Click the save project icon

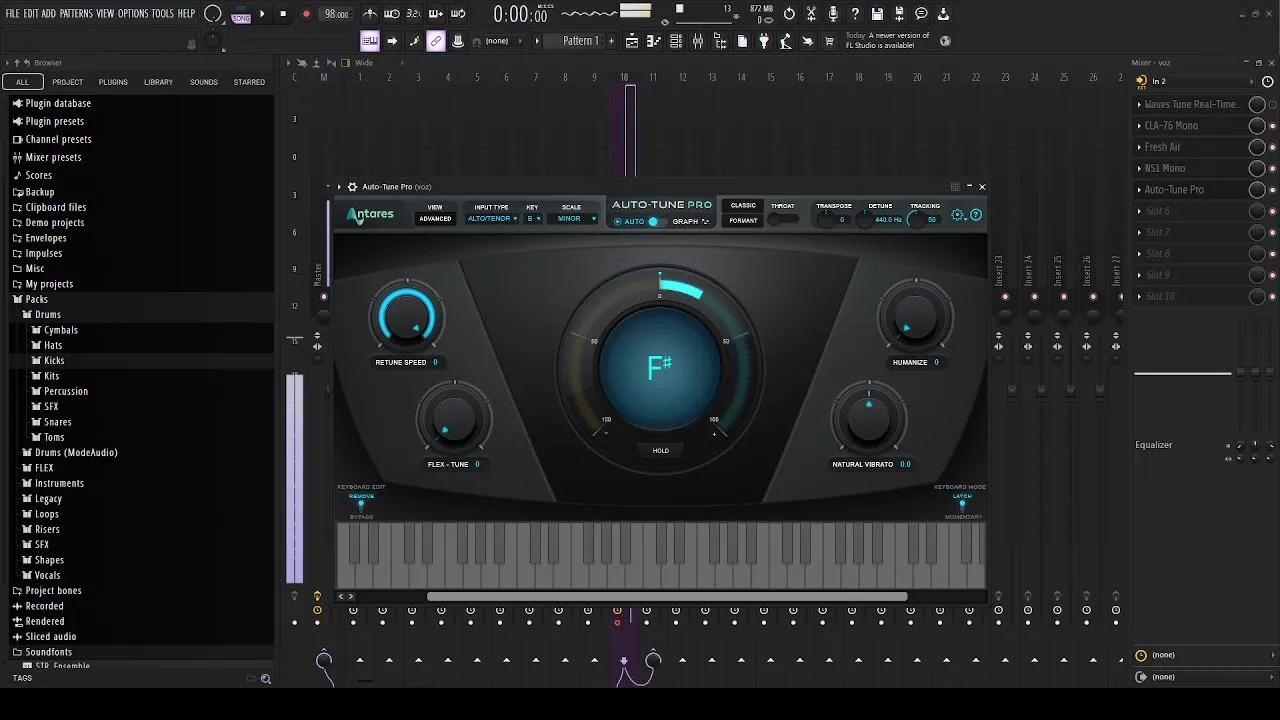pos(877,14)
